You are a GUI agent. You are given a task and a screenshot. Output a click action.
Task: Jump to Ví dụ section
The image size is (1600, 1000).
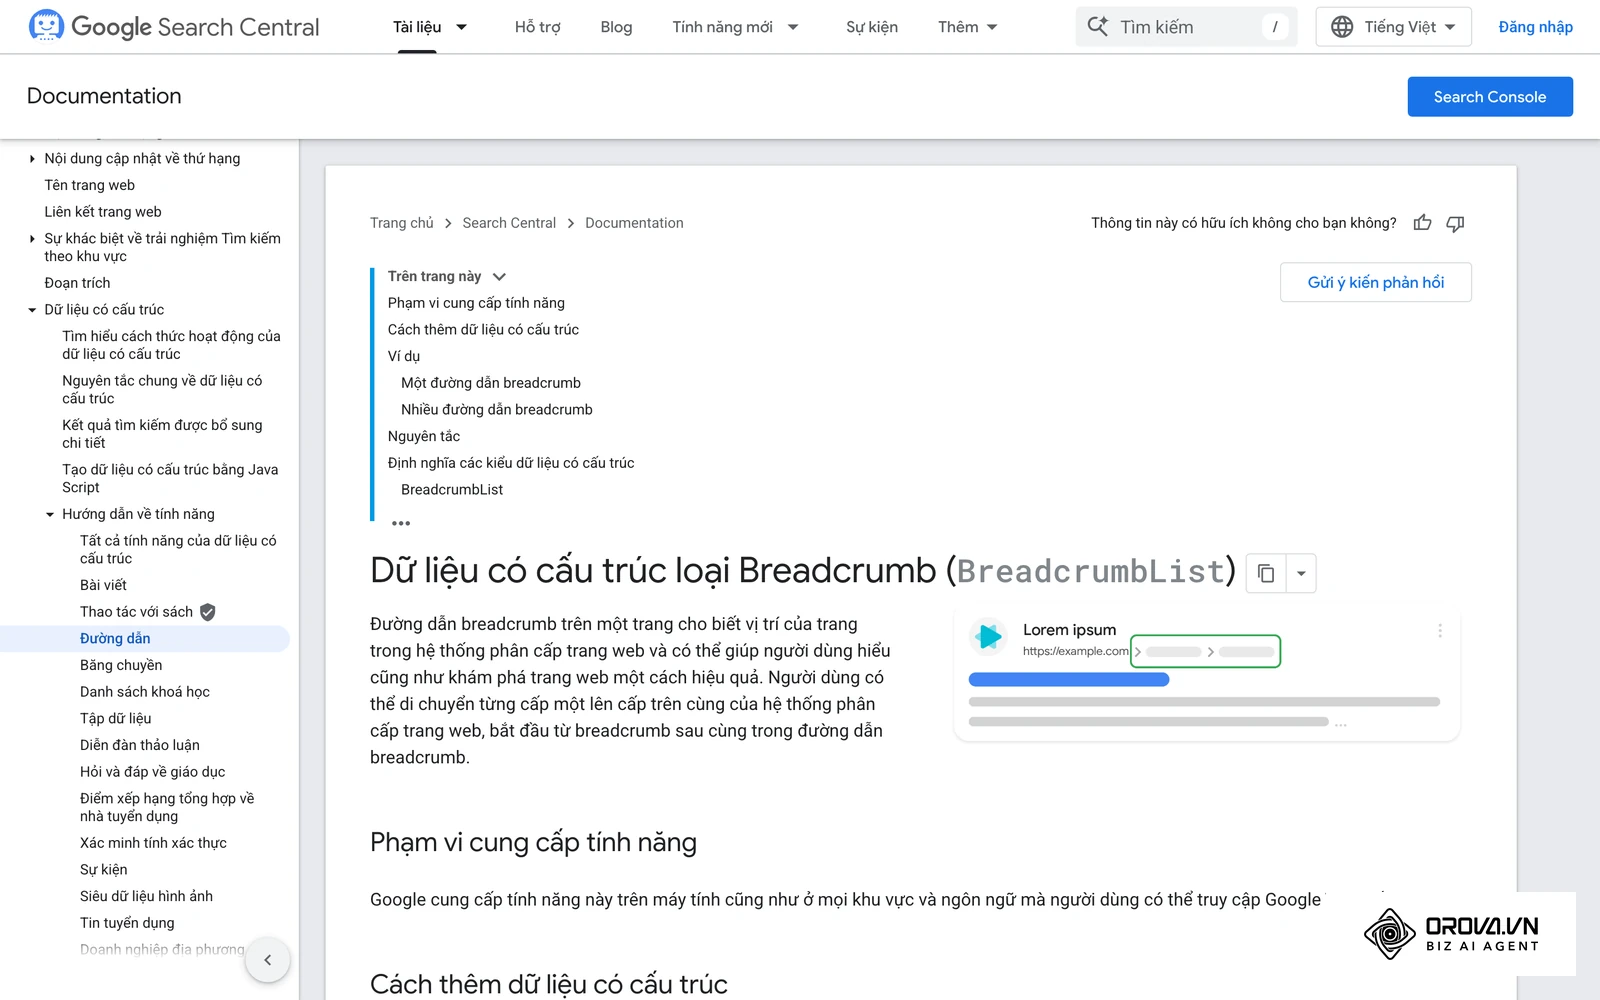(404, 356)
